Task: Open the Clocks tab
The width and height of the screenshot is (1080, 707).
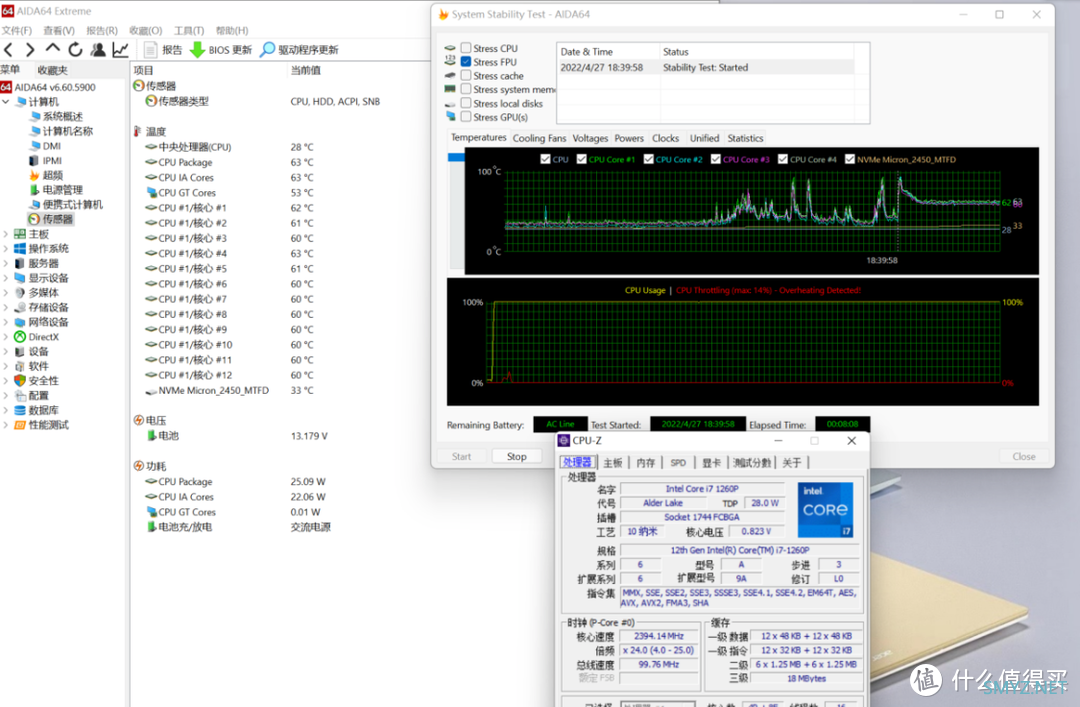Action: click(665, 138)
